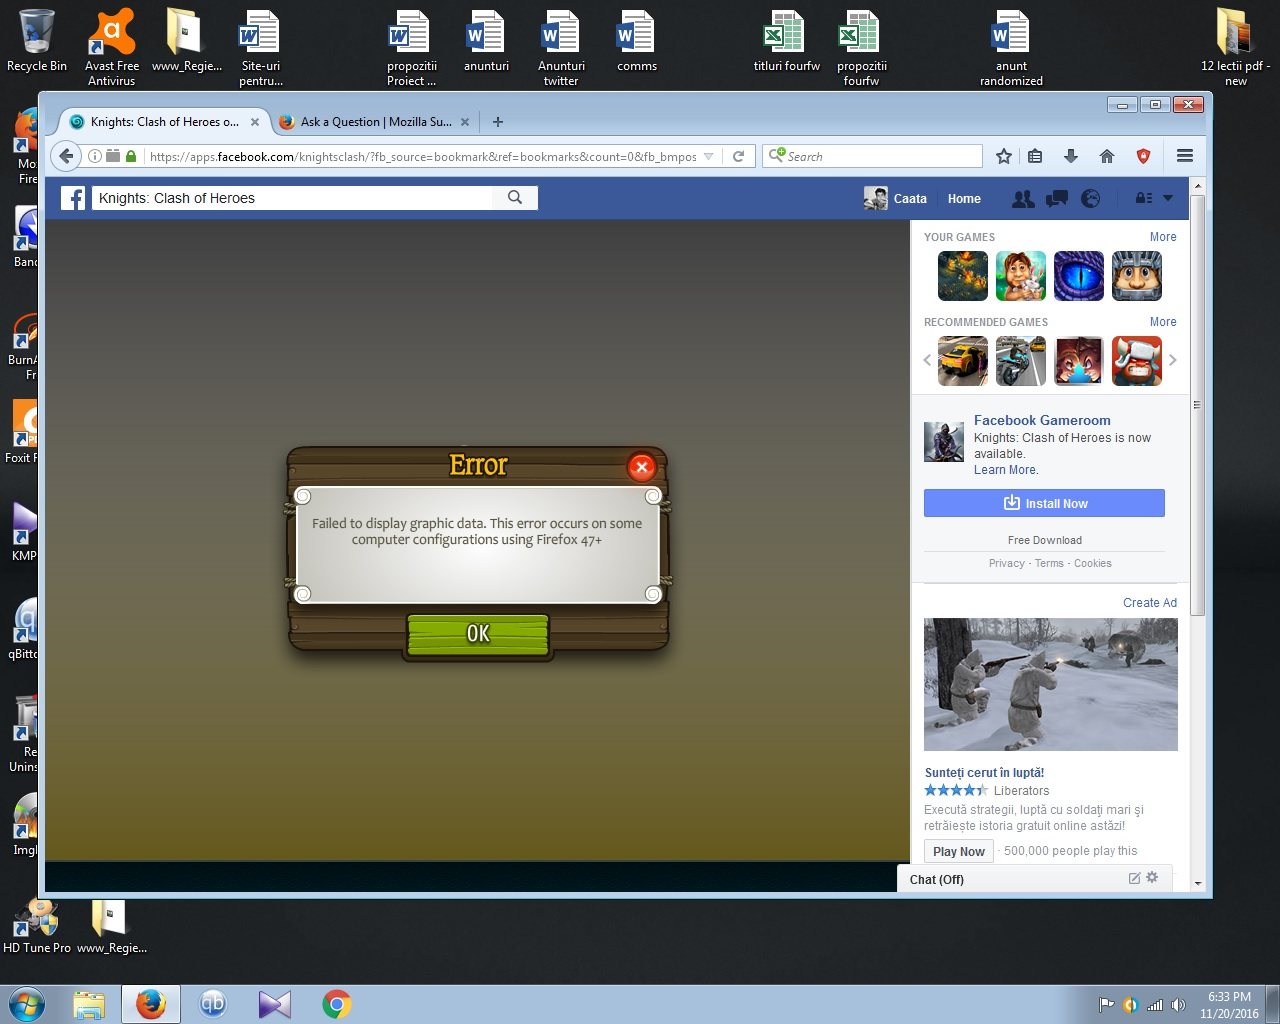Open the Facebook Gameroom link

coord(1042,421)
